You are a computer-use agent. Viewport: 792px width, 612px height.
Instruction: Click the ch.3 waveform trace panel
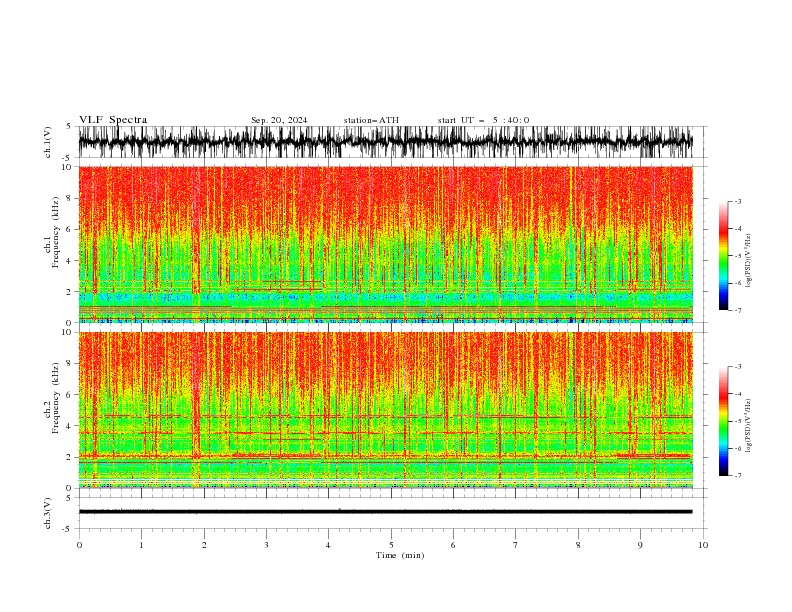[x=392, y=513]
